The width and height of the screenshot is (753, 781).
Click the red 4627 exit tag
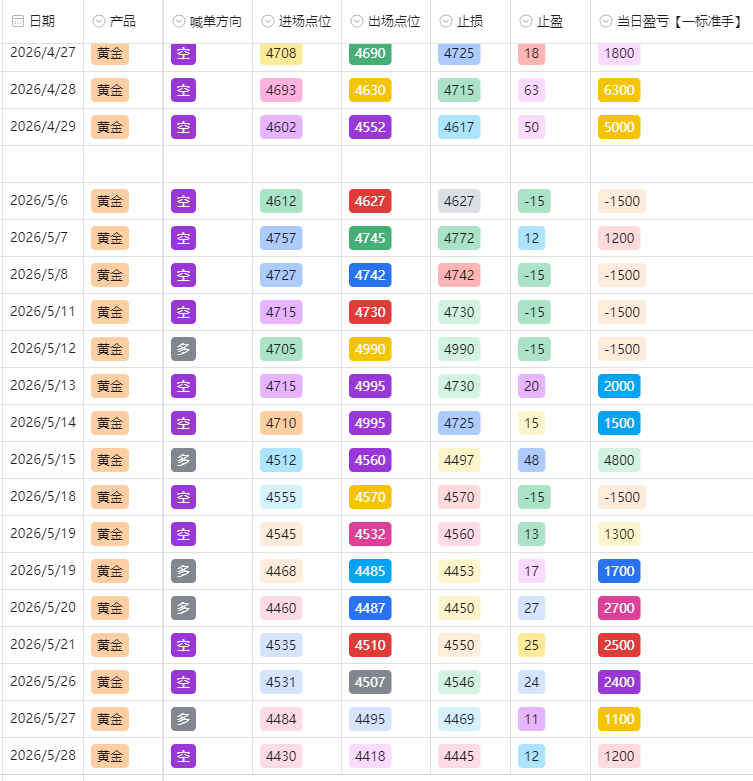click(x=370, y=201)
